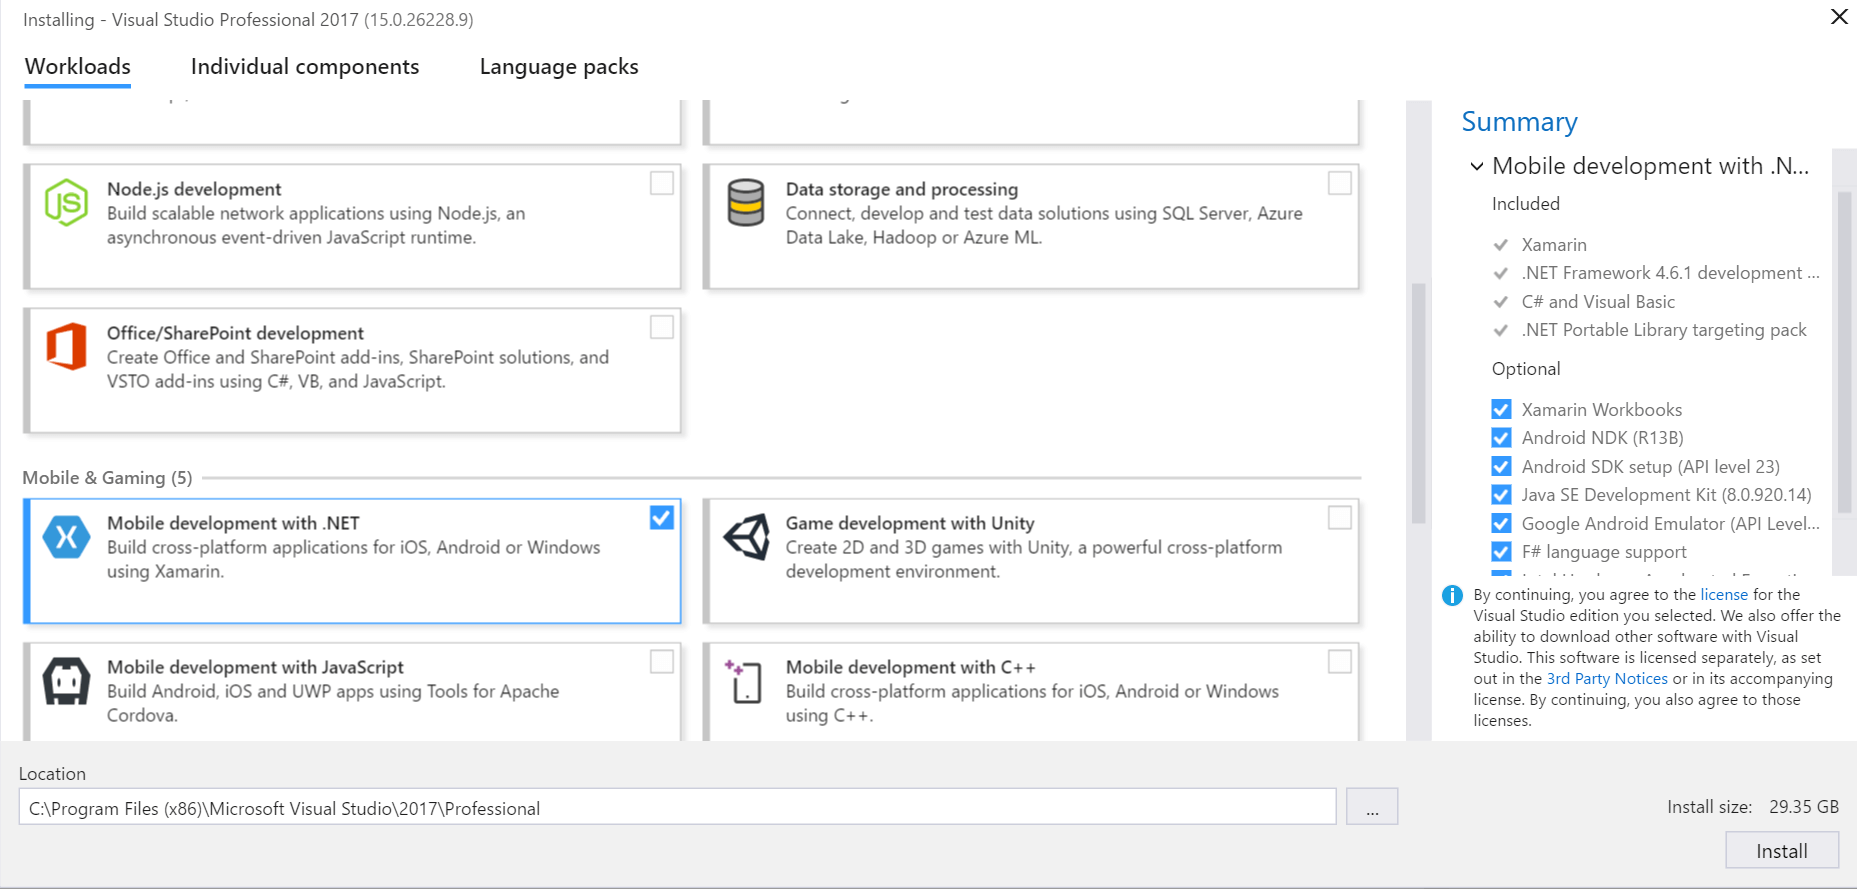The height and width of the screenshot is (889, 1857).
Task: Open the Workloads tab
Action: (78, 66)
